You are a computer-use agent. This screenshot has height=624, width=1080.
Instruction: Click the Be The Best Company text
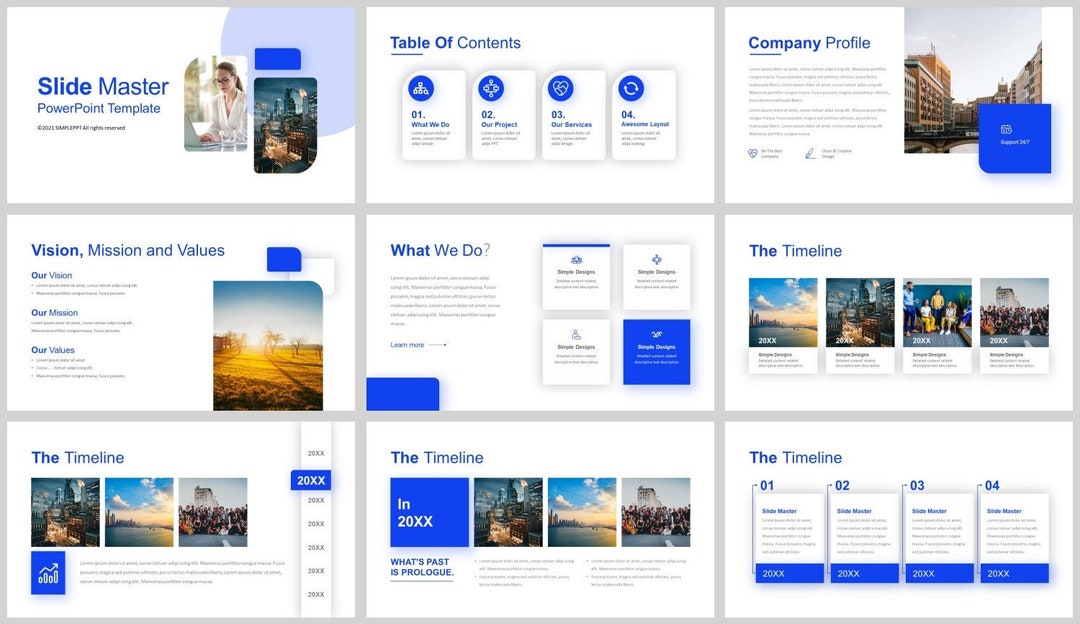[x=771, y=154]
